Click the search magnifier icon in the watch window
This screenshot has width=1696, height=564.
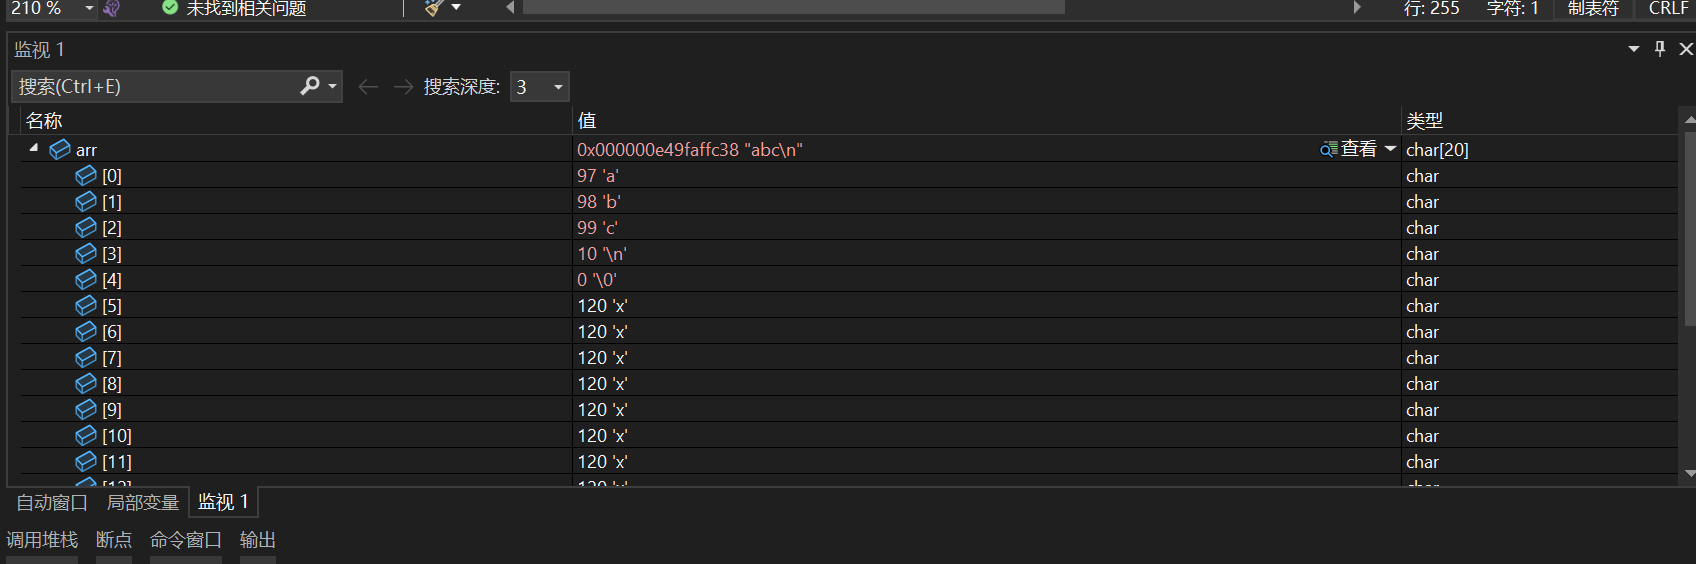[x=310, y=86]
